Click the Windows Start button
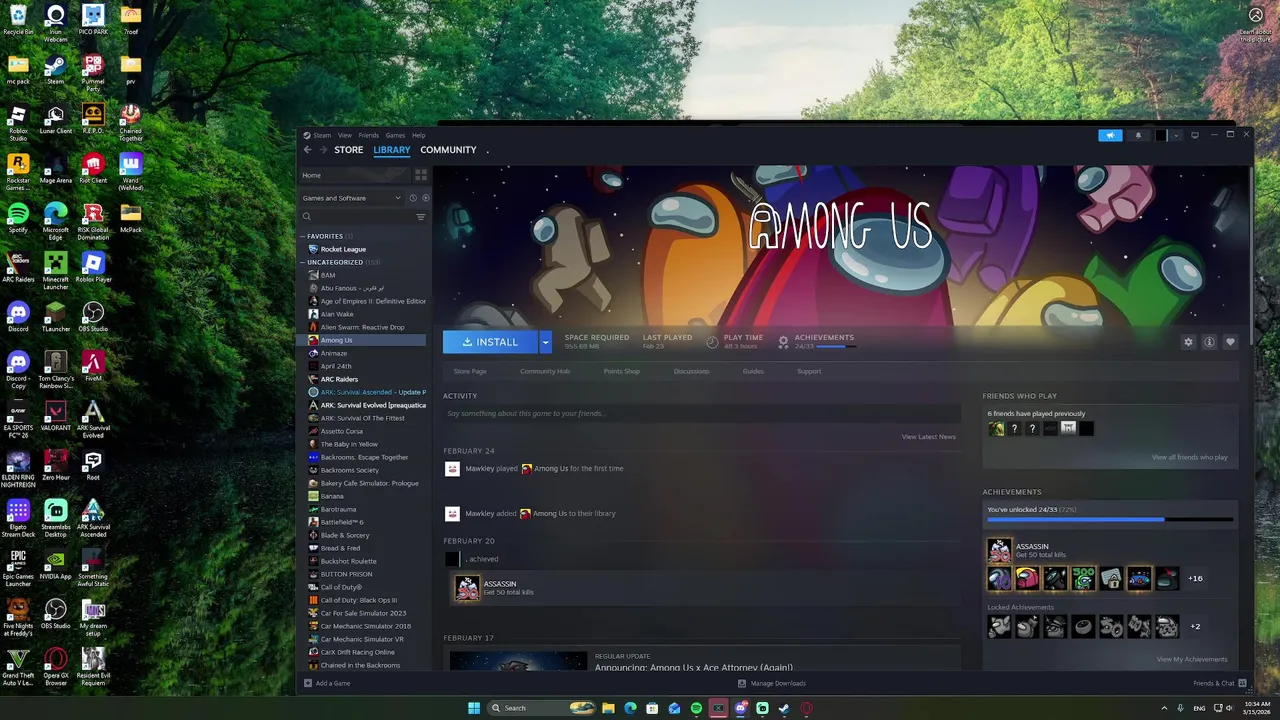This screenshot has width=1280, height=720. pos(474,708)
